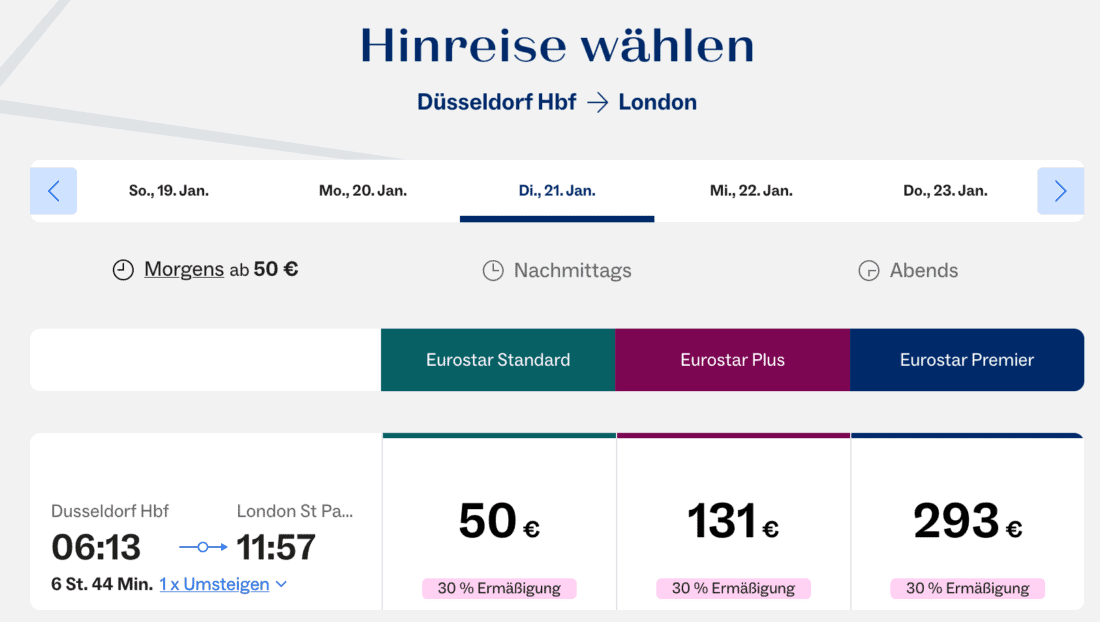The width and height of the screenshot is (1100, 622).
Task: Switch to Do., 23. Jan. date
Action: (945, 191)
